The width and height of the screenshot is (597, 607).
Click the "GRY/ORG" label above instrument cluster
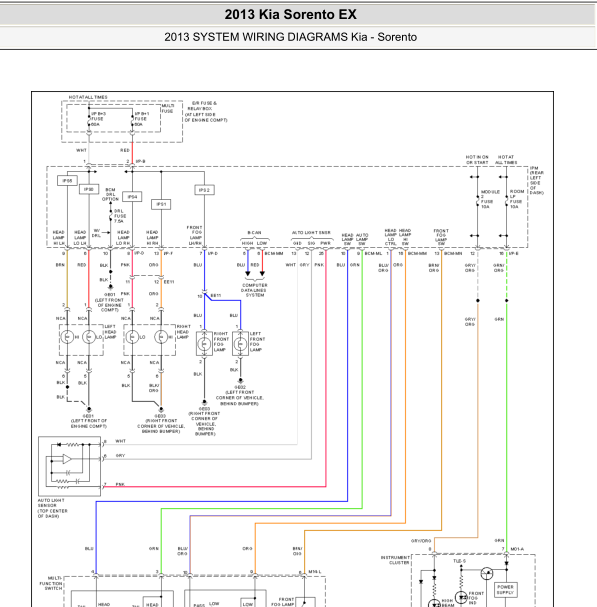pyautogui.click(x=421, y=541)
